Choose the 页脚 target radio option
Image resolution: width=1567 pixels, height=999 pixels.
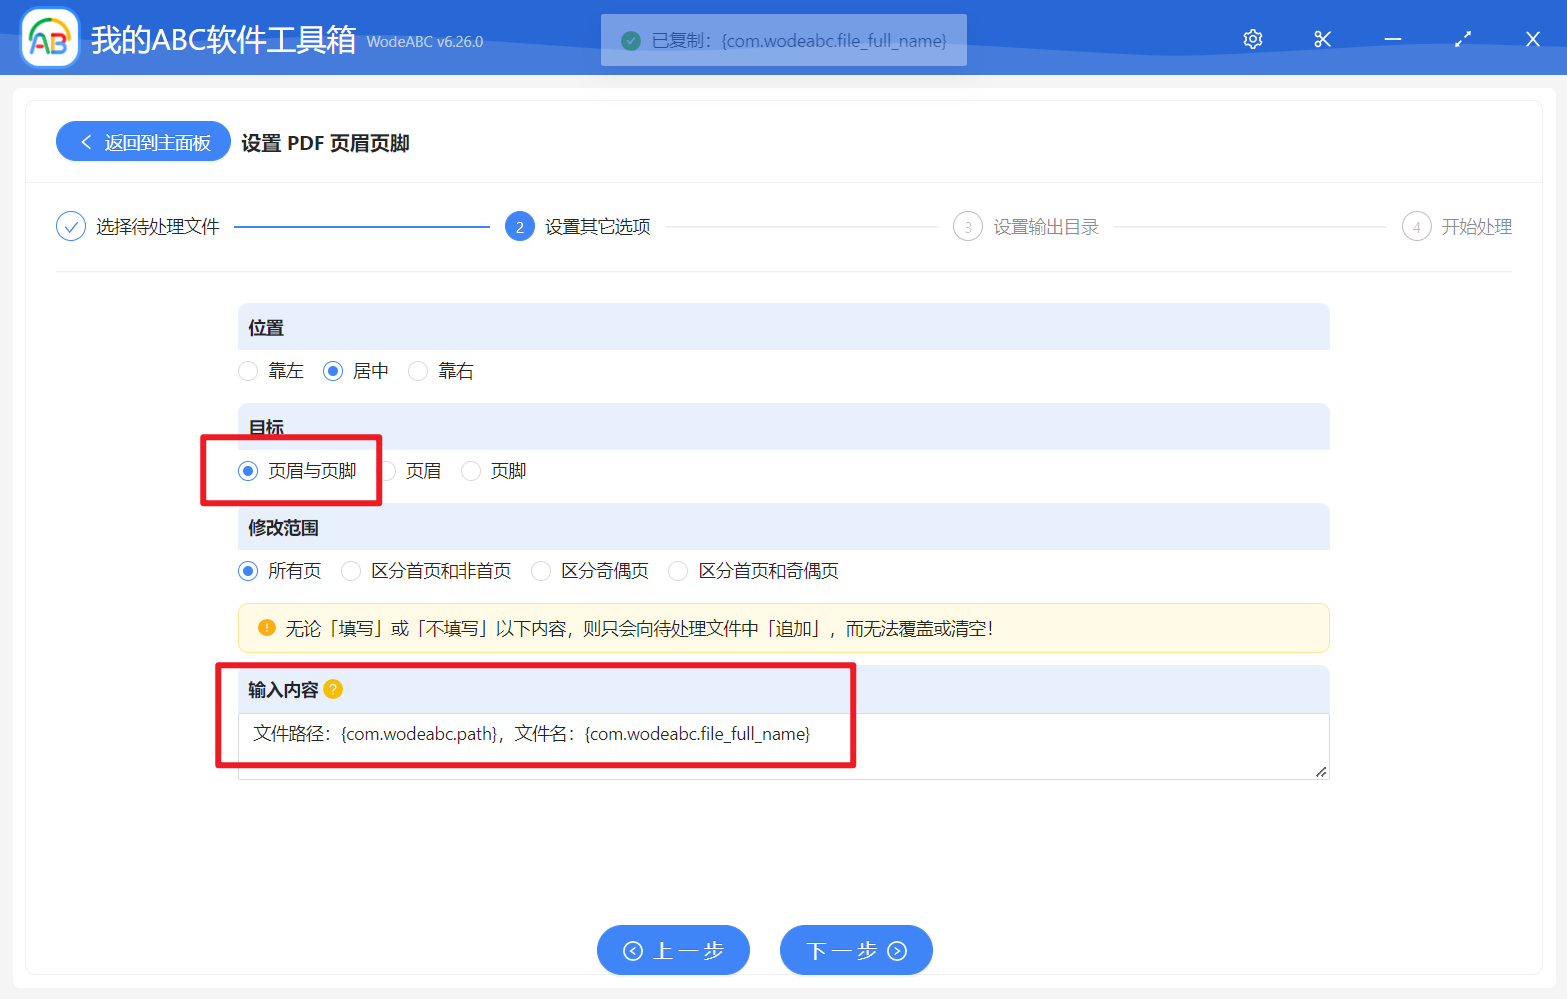[471, 471]
